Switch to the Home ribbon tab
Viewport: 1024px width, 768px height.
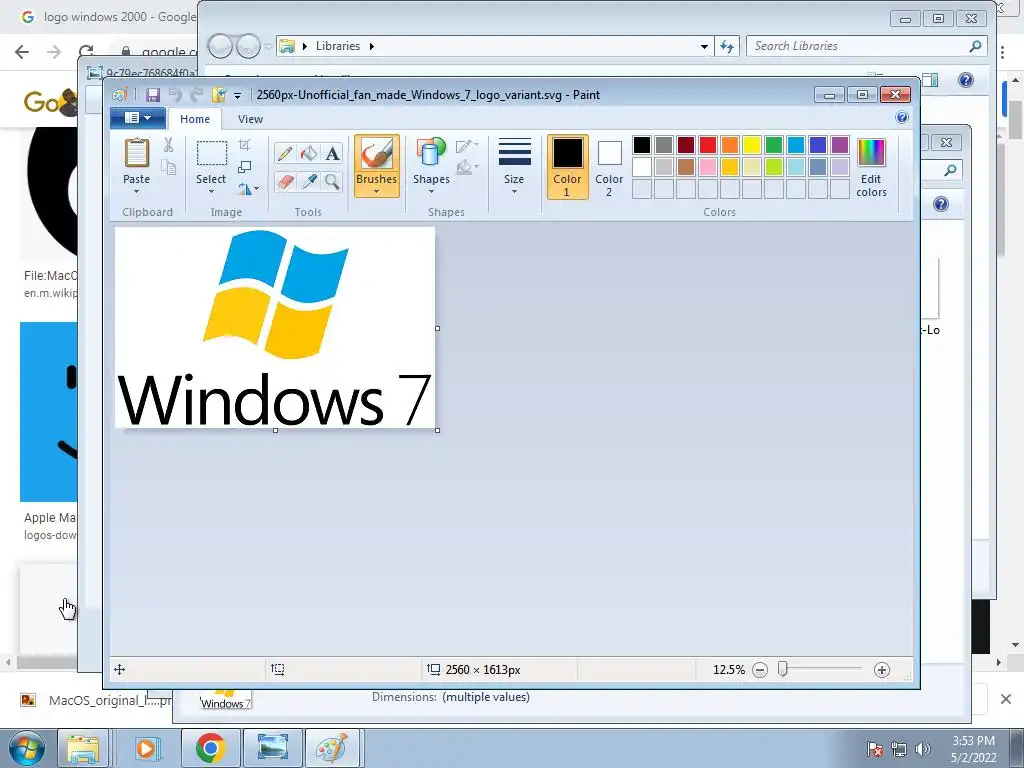pos(195,119)
